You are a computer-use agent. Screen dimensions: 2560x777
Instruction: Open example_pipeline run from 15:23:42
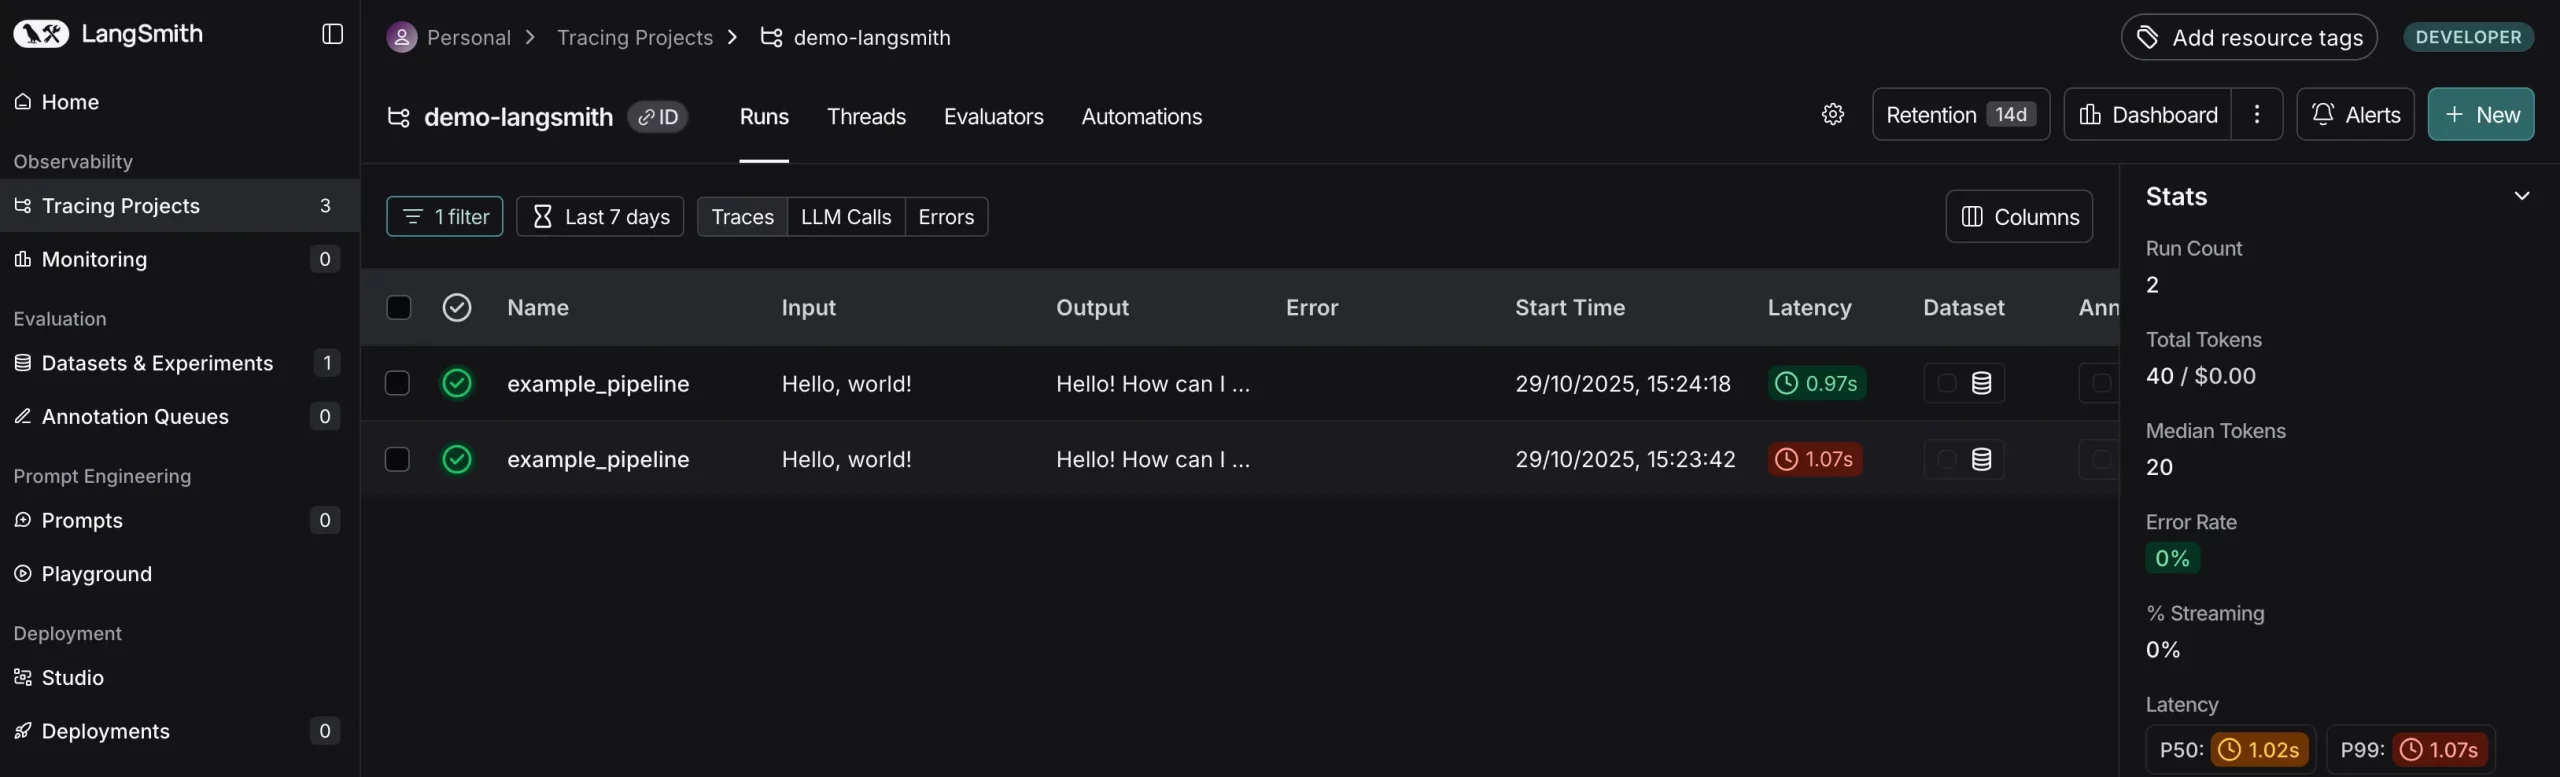[x=598, y=460]
